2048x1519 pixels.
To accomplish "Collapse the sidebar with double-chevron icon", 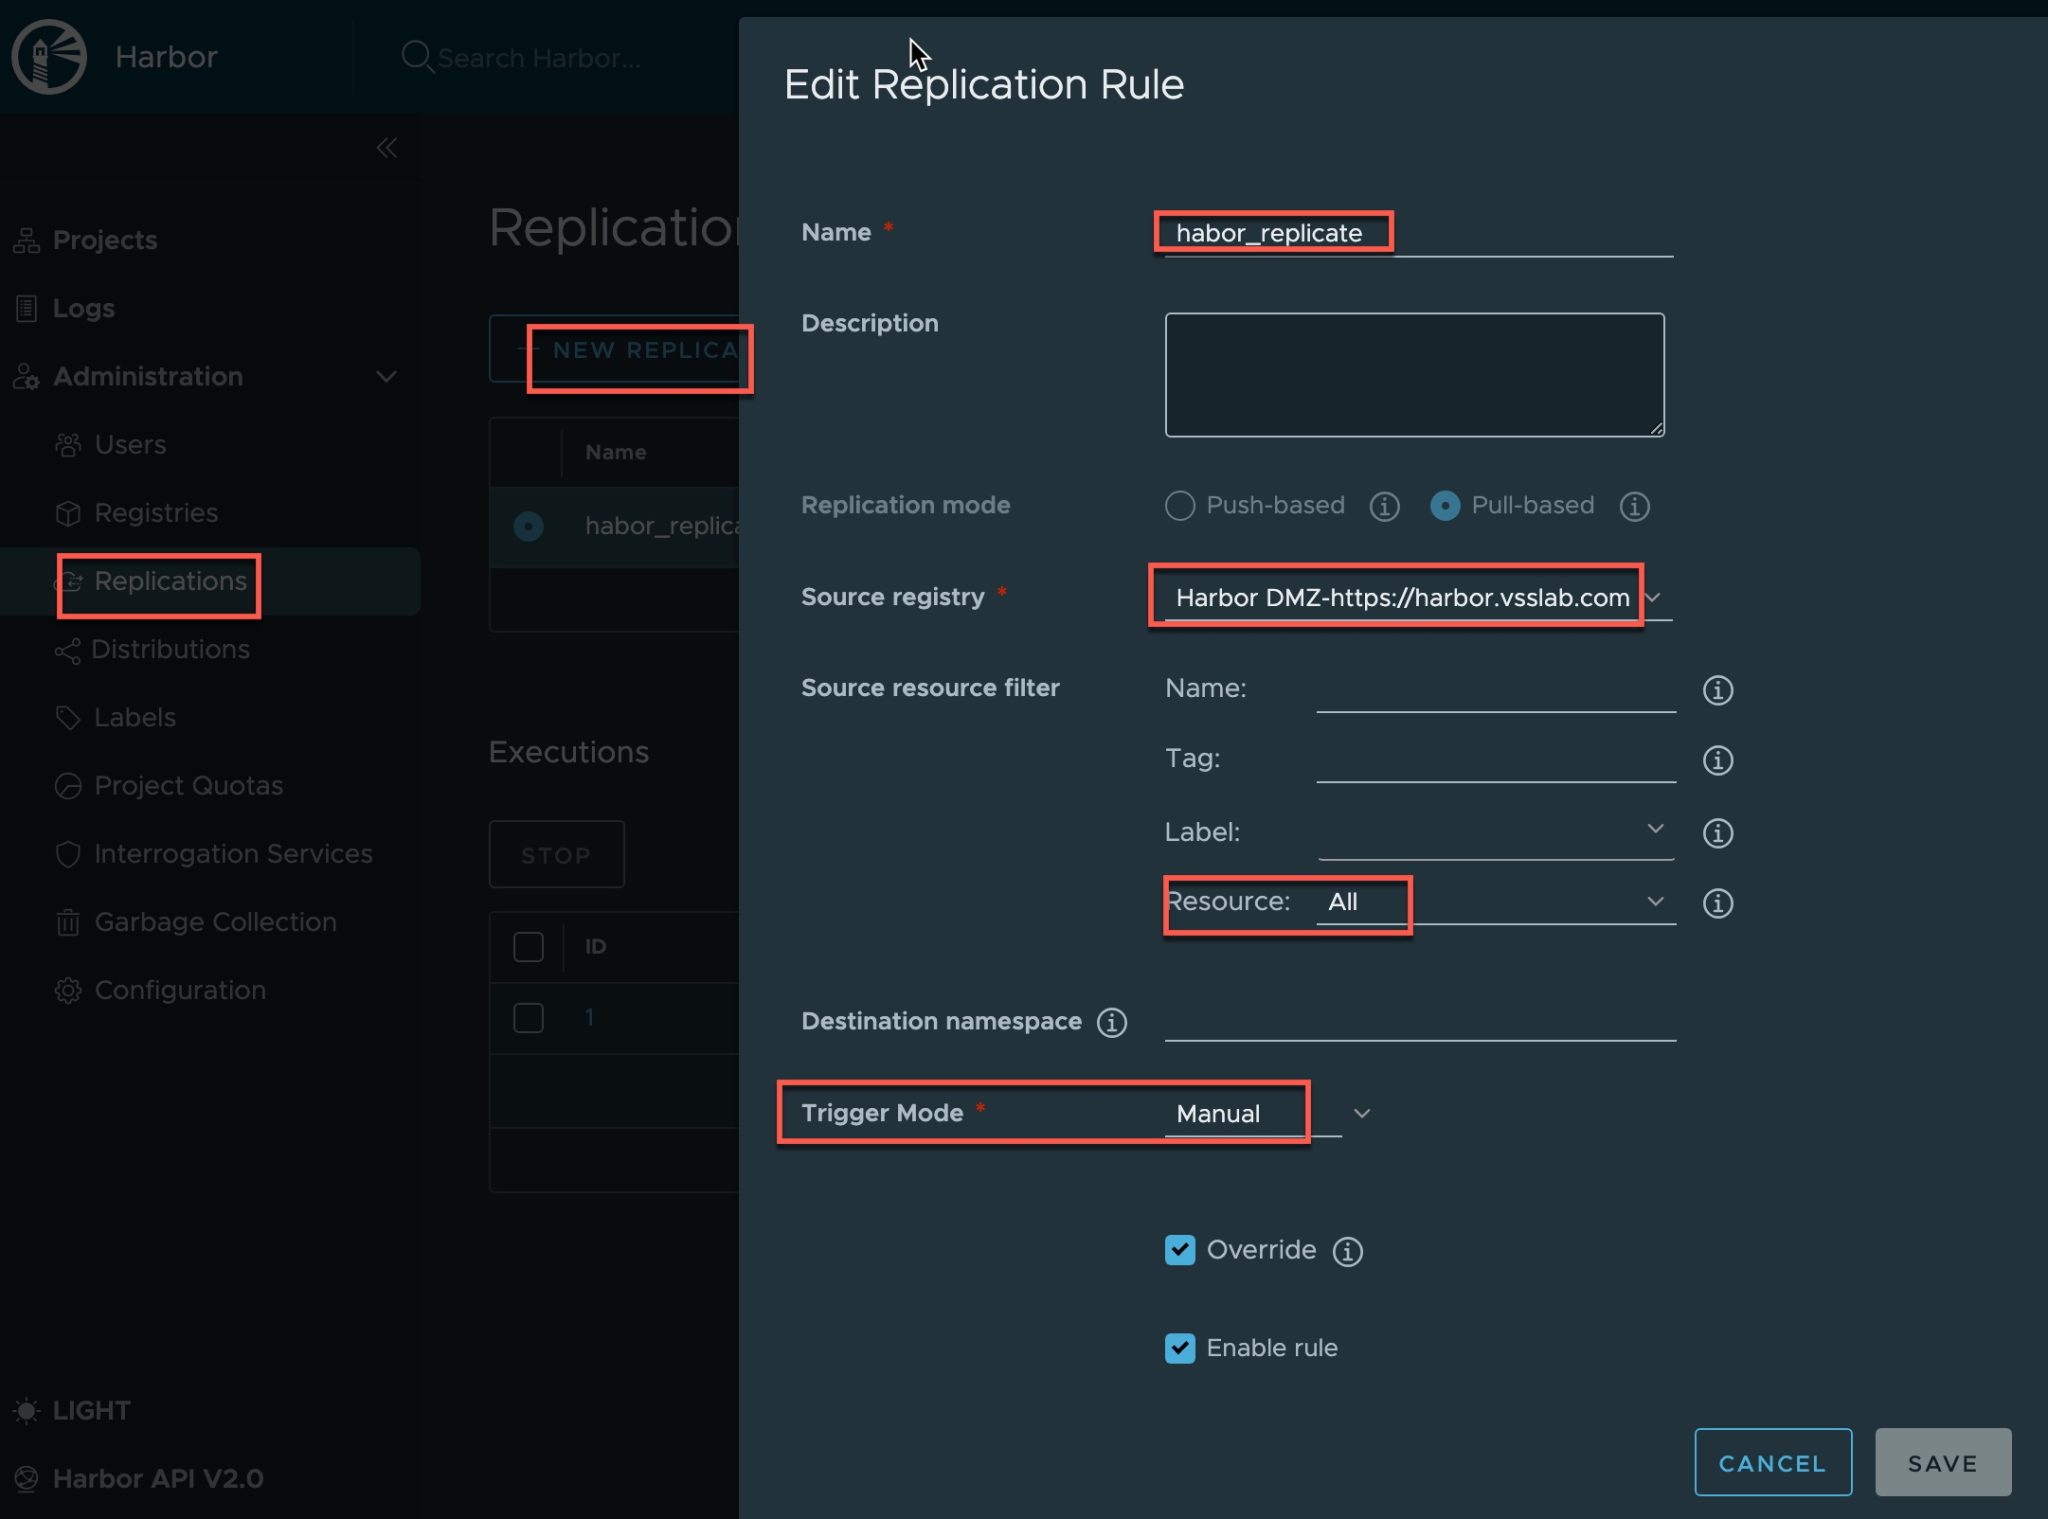I will pos(387,148).
